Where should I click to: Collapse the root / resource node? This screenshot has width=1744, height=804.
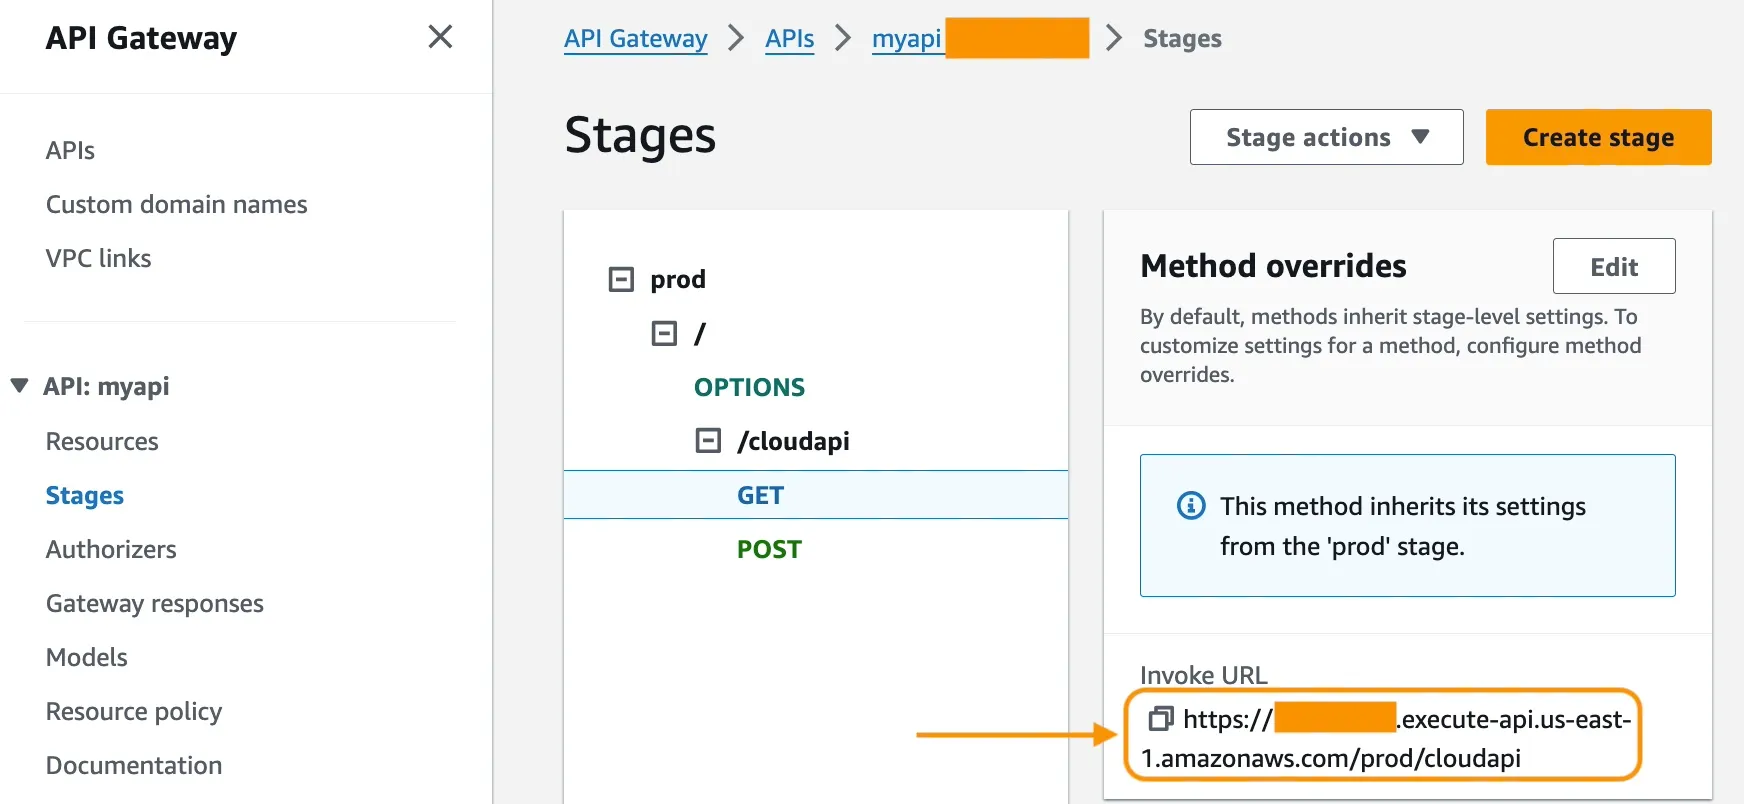[x=664, y=333]
